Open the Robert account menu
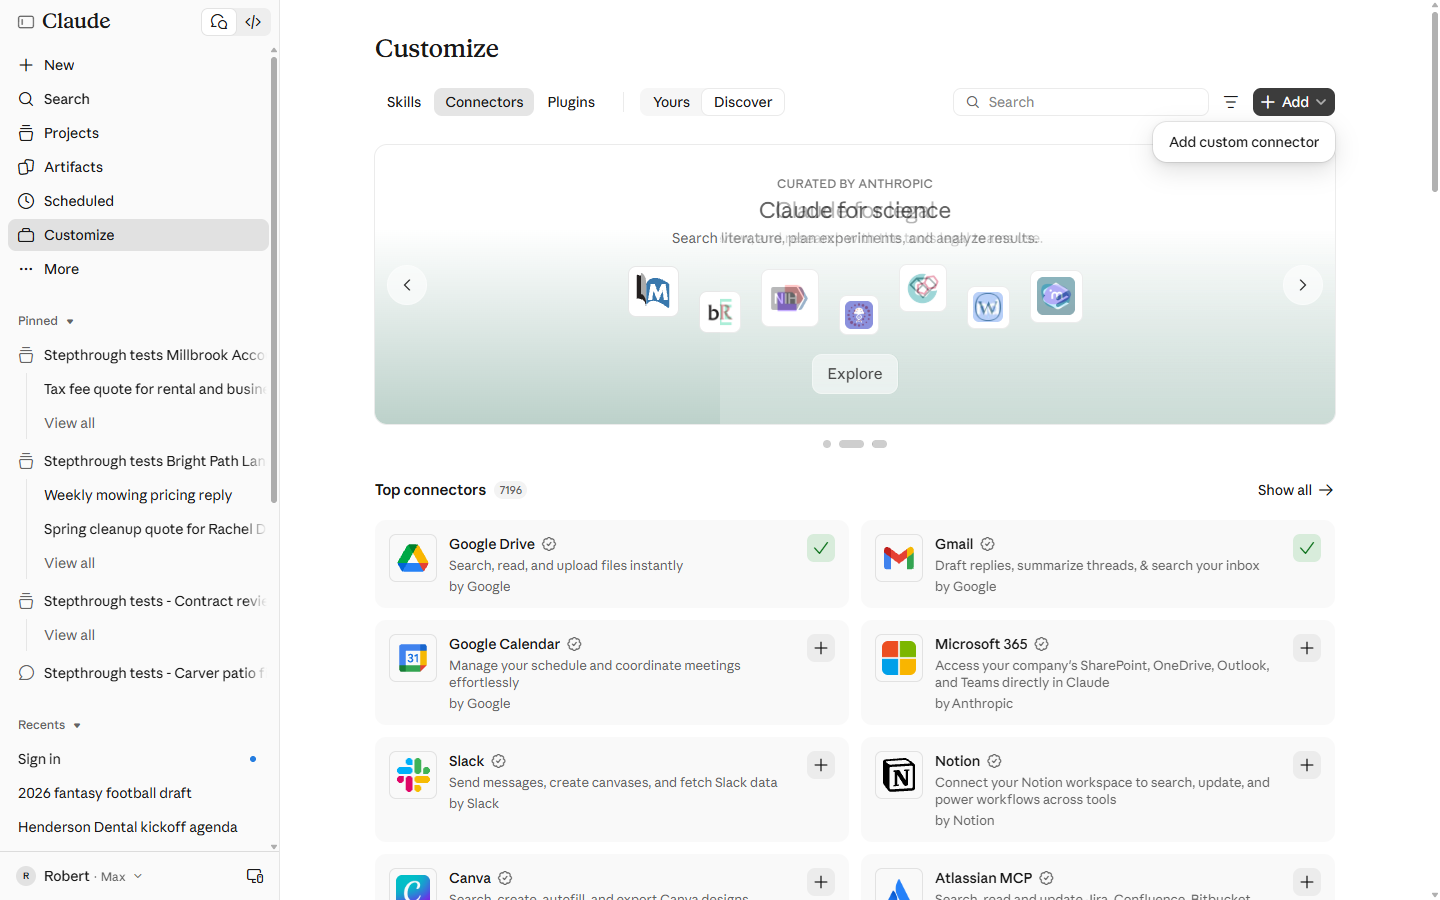The width and height of the screenshot is (1440, 900). pyautogui.click(x=80, y=876)
